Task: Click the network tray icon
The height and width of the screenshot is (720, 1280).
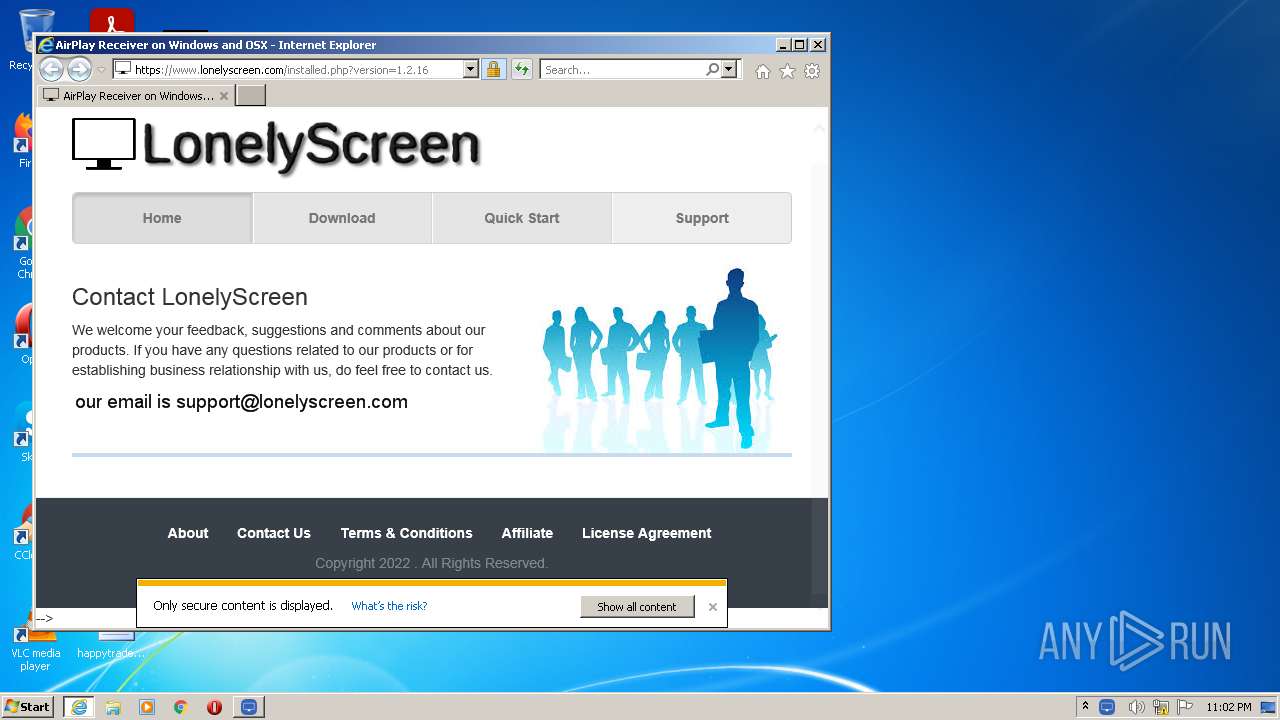Action: [x=1161, y=707]
